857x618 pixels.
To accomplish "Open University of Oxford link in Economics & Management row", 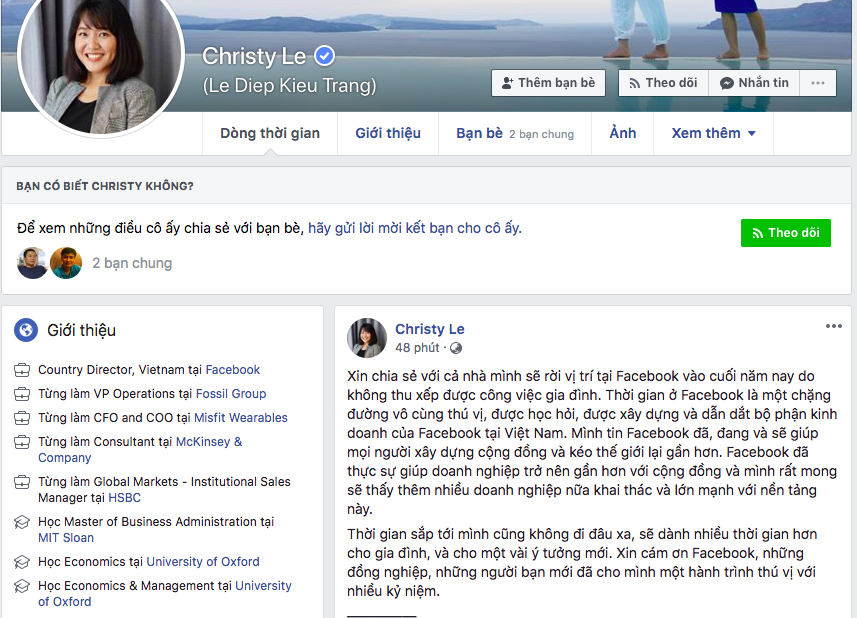I will pyautogui.click(x=165, y=593).
